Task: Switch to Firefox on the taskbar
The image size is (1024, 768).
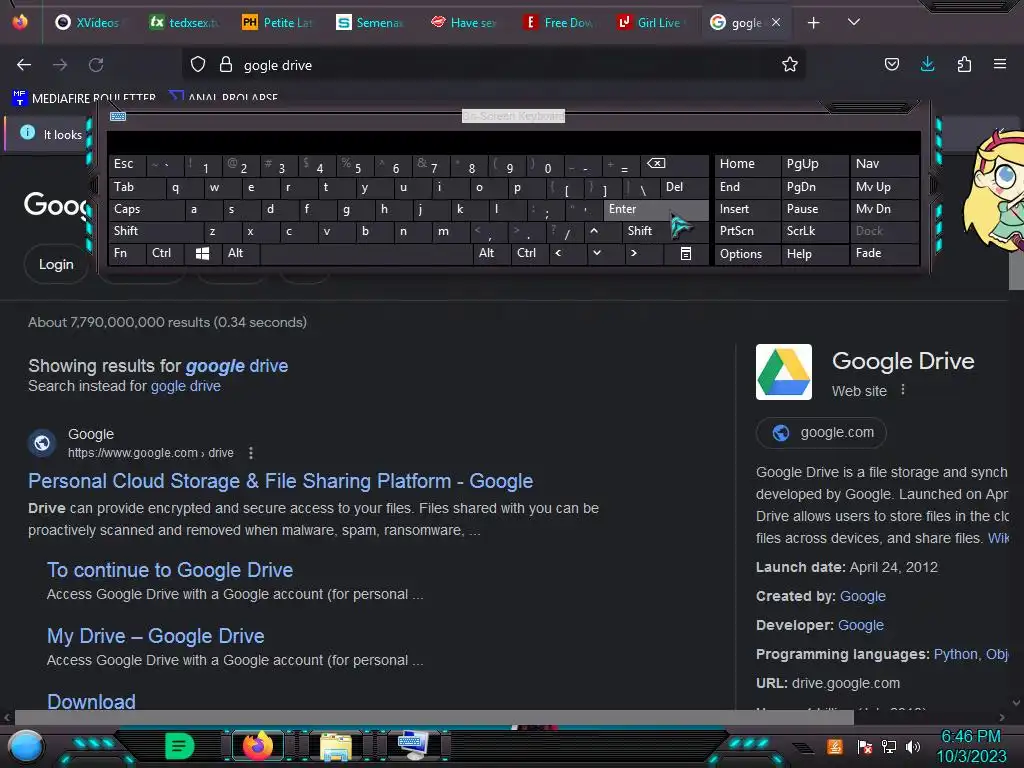Action: (x=257, y=746)
